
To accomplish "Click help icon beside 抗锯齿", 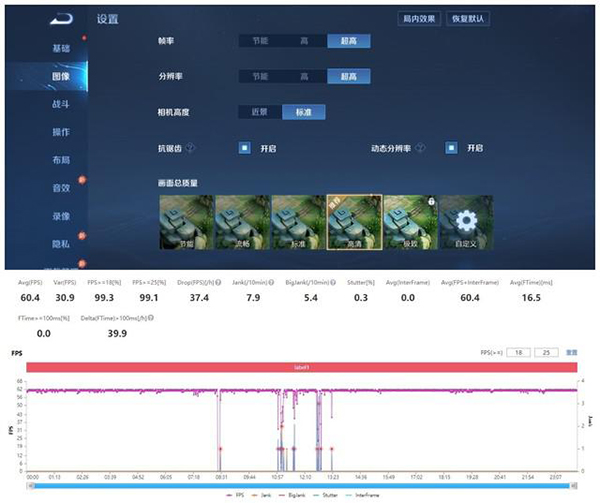I will (x=190, y=148).
